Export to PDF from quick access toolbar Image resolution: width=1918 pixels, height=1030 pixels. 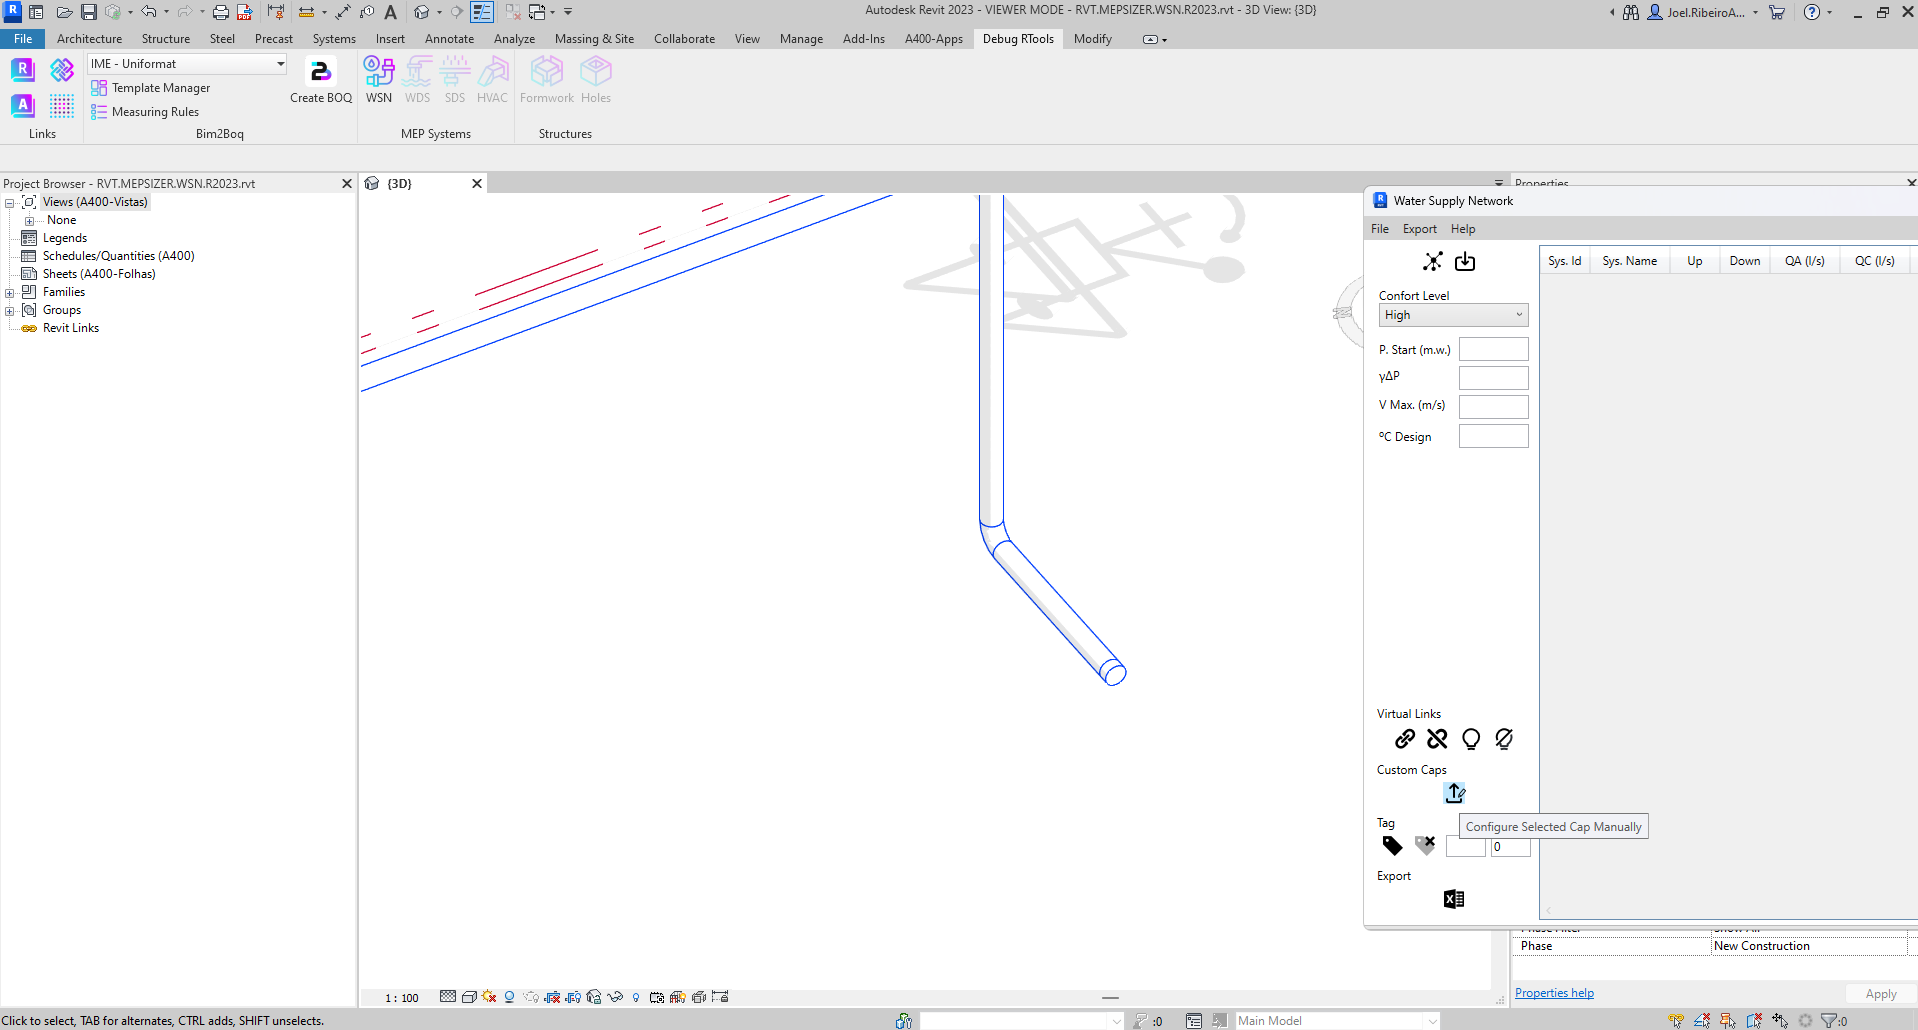(244, 12)
